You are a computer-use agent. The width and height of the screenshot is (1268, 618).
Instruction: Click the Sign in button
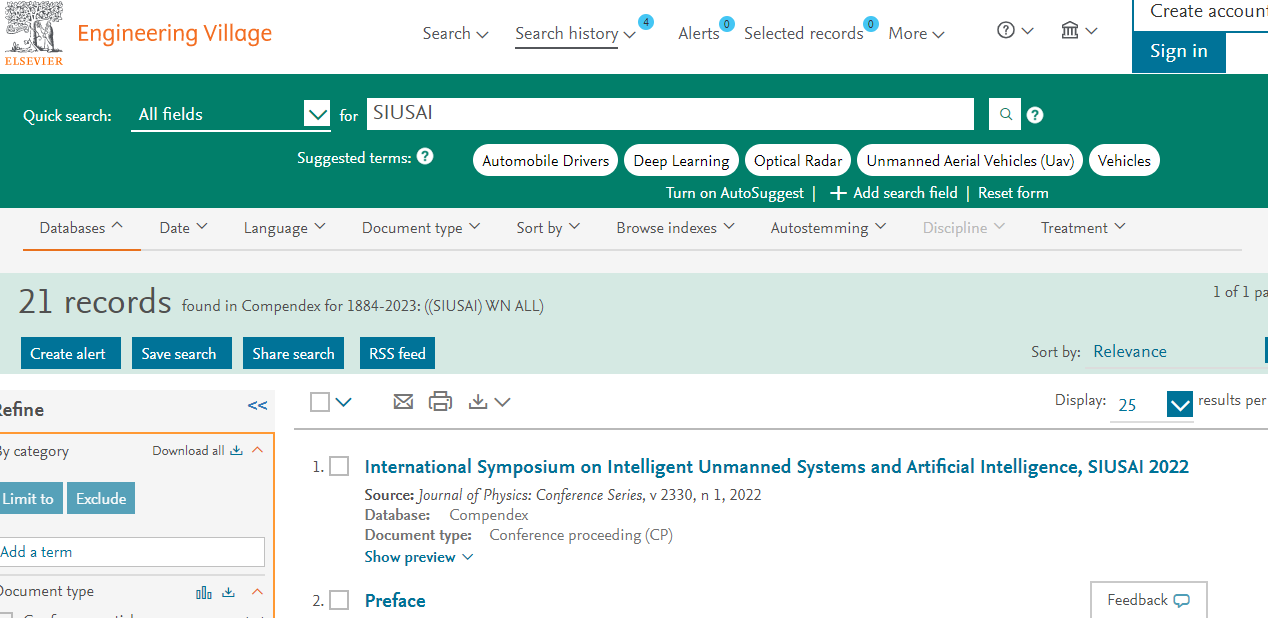point(1179,52)
